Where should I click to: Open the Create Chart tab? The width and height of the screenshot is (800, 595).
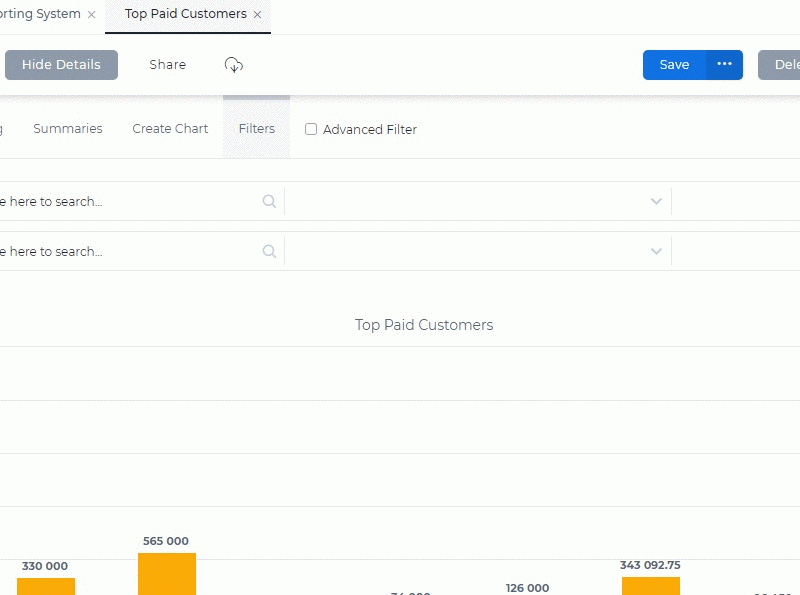[170, 129]
